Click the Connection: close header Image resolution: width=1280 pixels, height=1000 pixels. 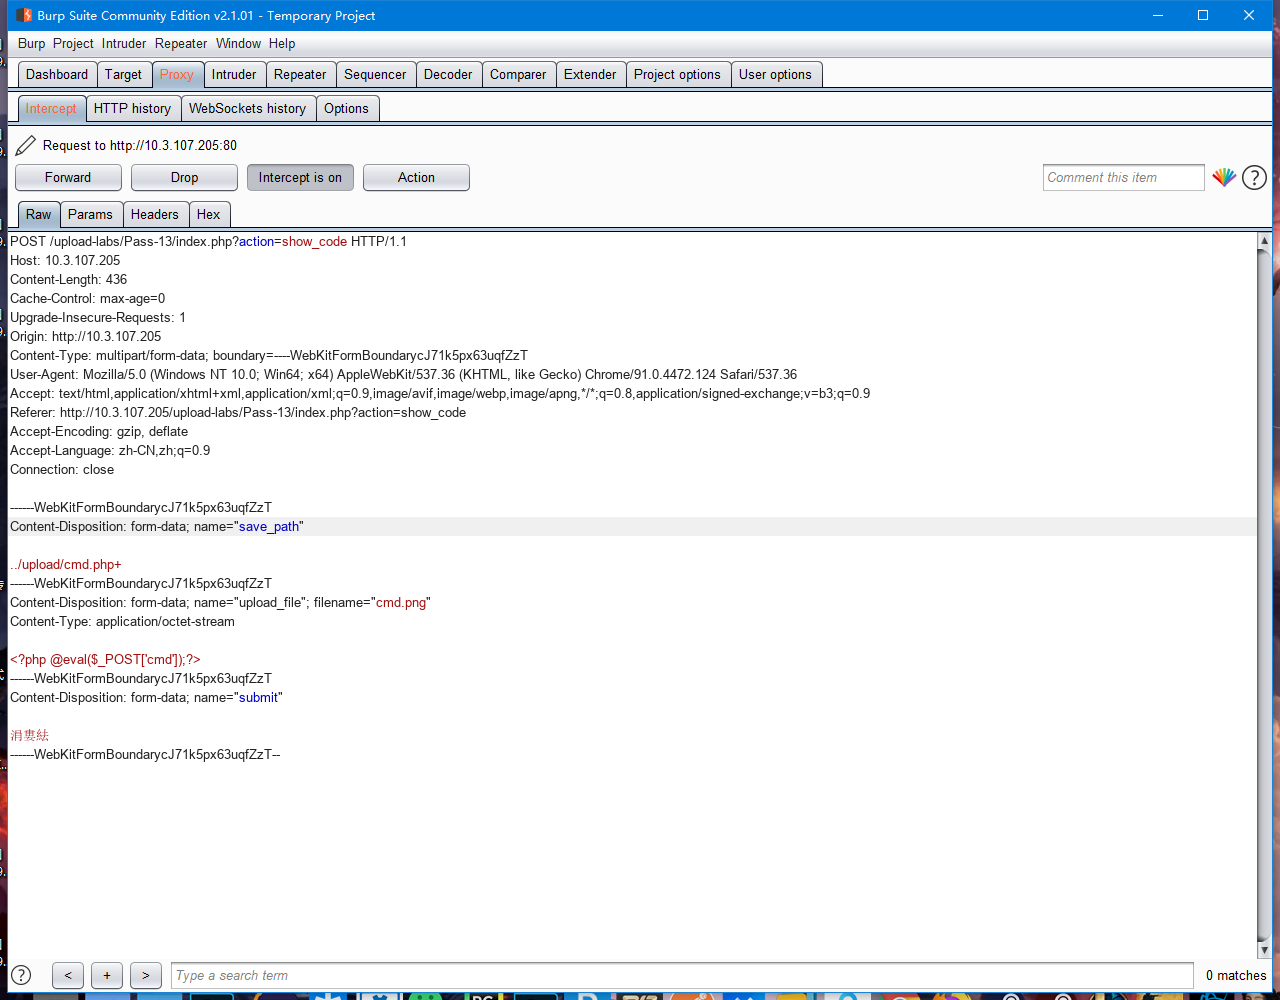[62, 469]
